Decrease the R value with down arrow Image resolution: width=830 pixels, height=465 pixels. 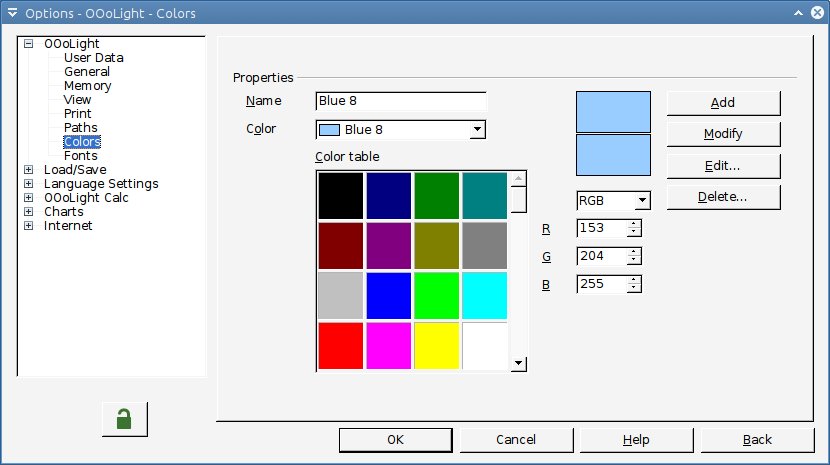tap(634, 232)
